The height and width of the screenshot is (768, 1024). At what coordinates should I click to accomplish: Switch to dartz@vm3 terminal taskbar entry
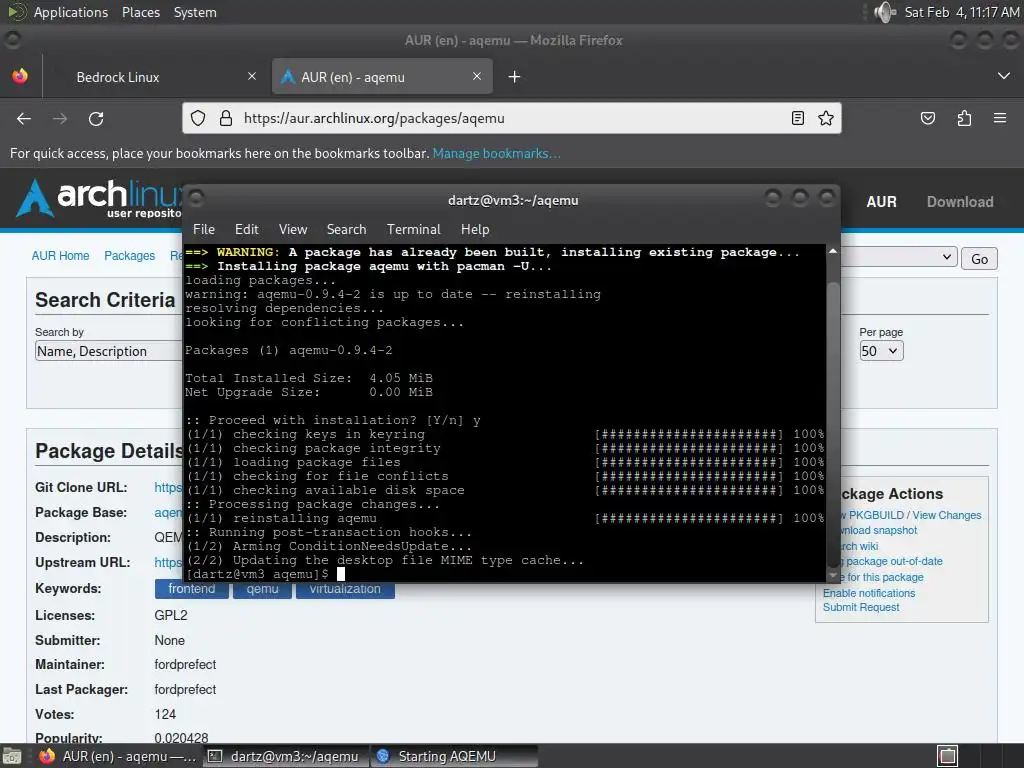point(285,756)
